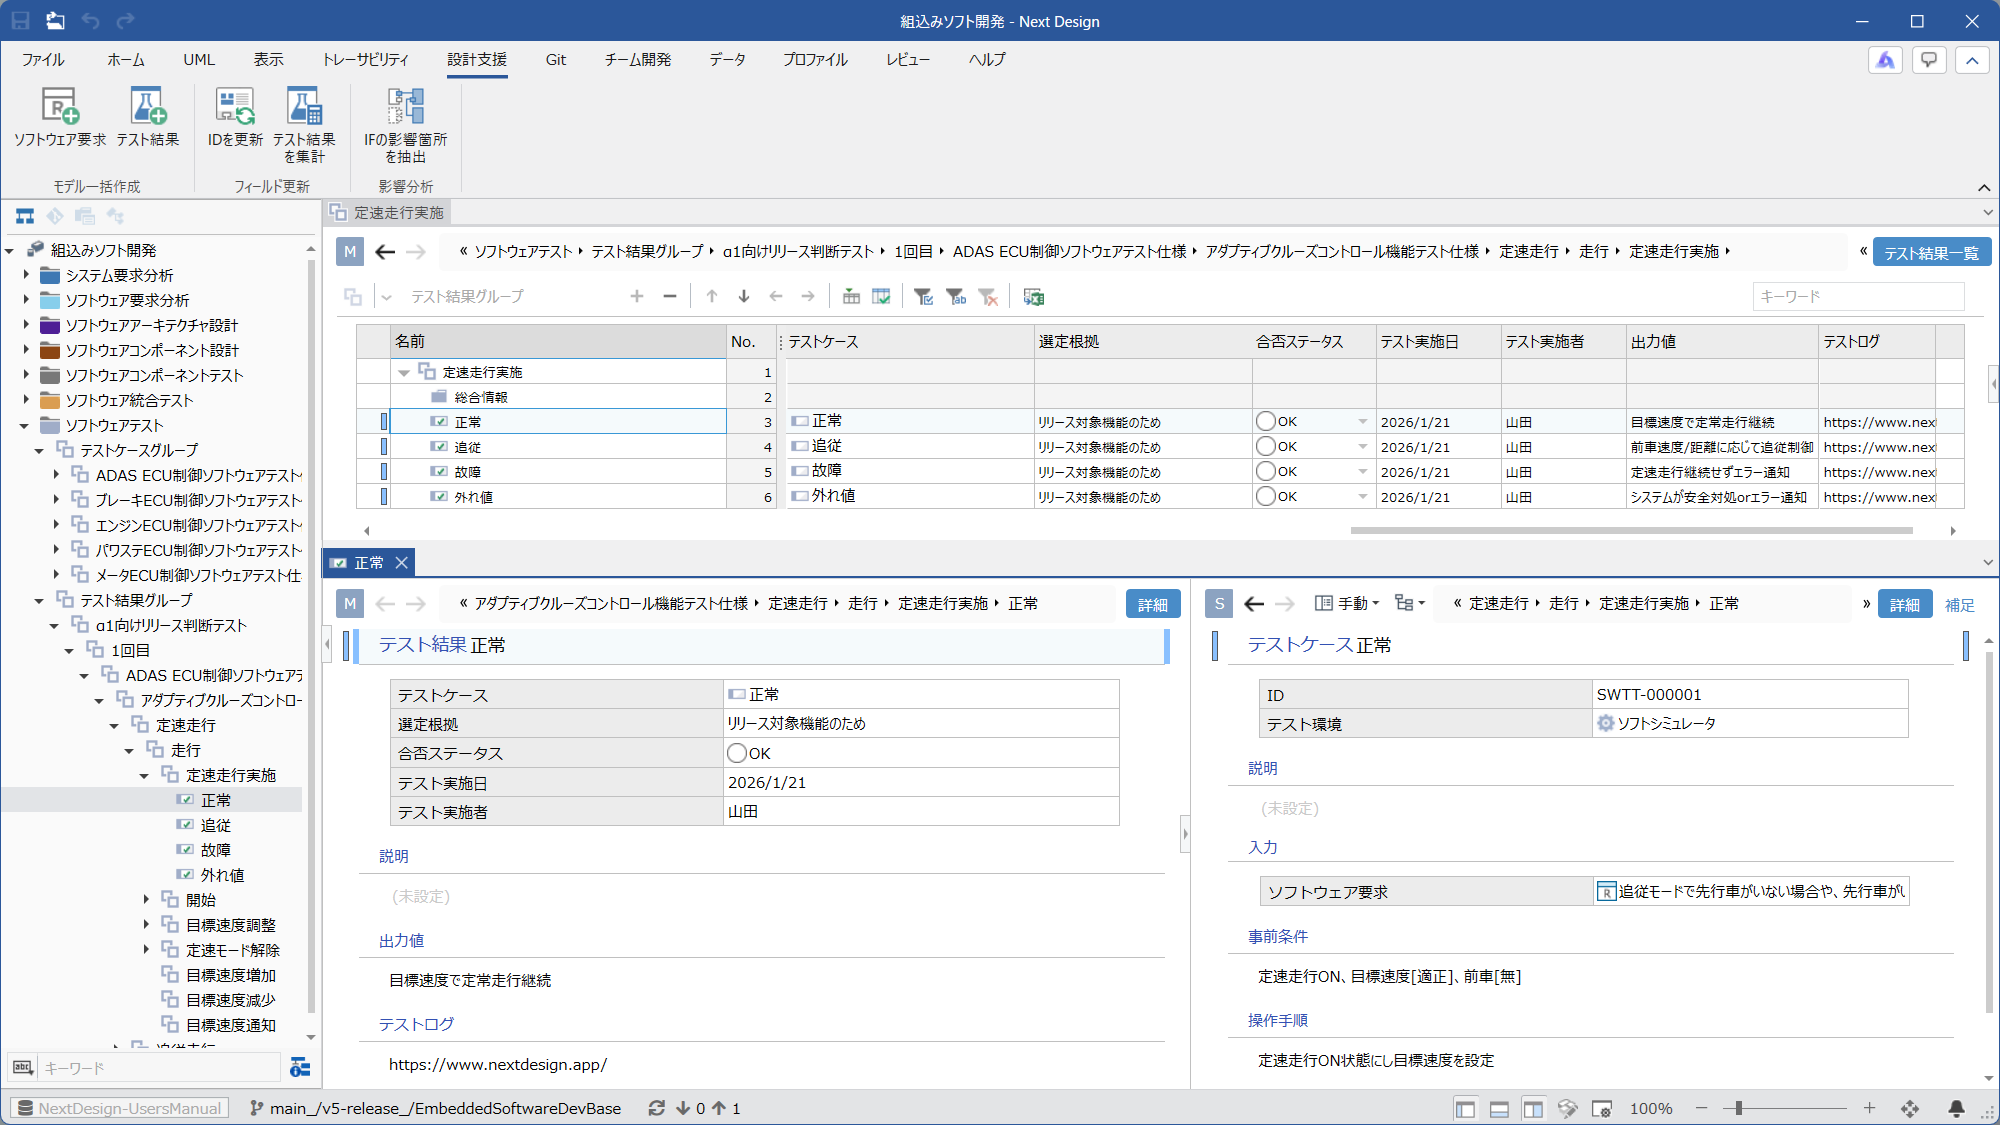Click the plus add-row icon in grid toolbar
The height and width of the screenshot is (1125, 2000).
[x=637, y=296]
